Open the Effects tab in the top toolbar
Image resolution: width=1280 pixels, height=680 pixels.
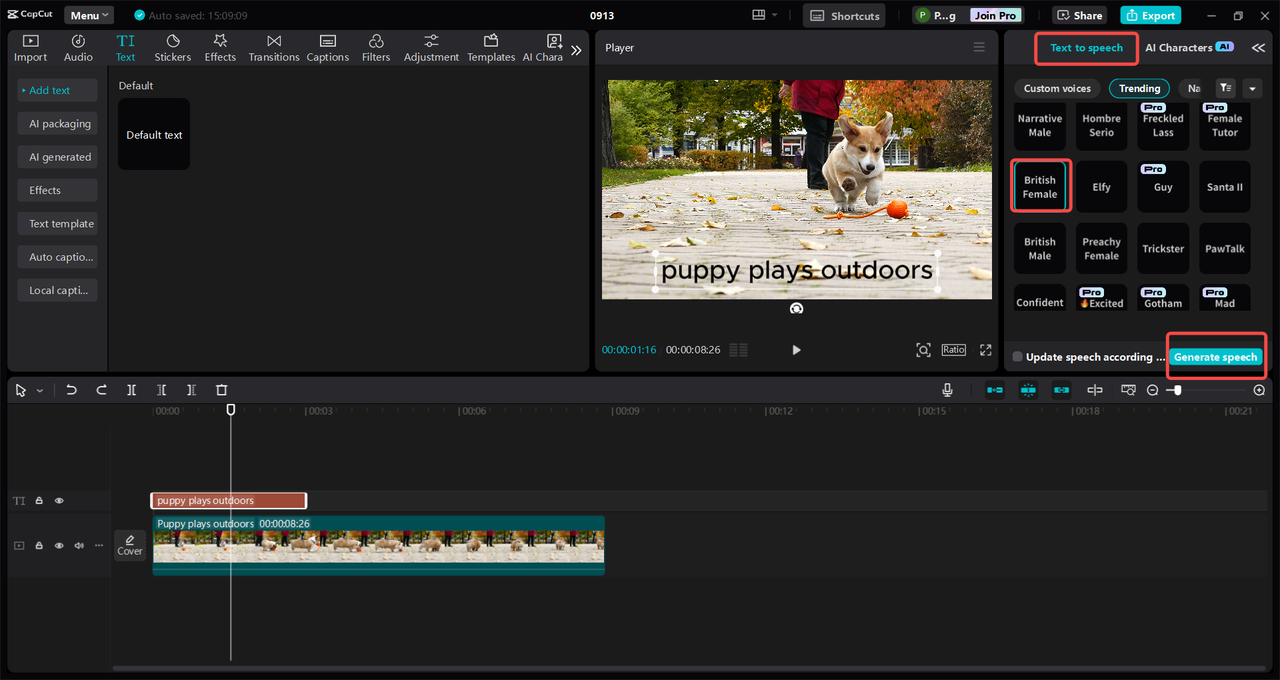[220, 48]
